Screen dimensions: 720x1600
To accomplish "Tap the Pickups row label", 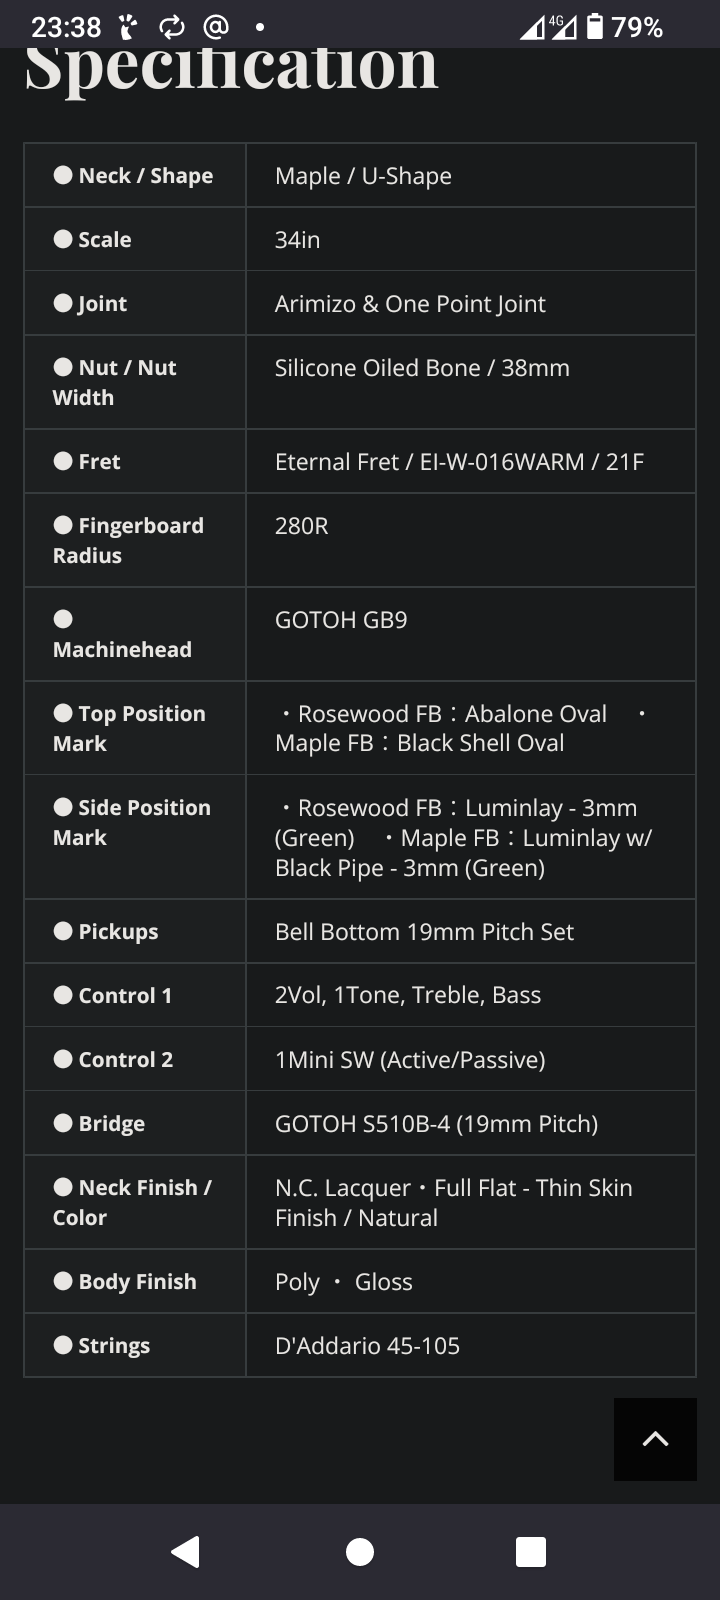I will (x=118, y=932).
